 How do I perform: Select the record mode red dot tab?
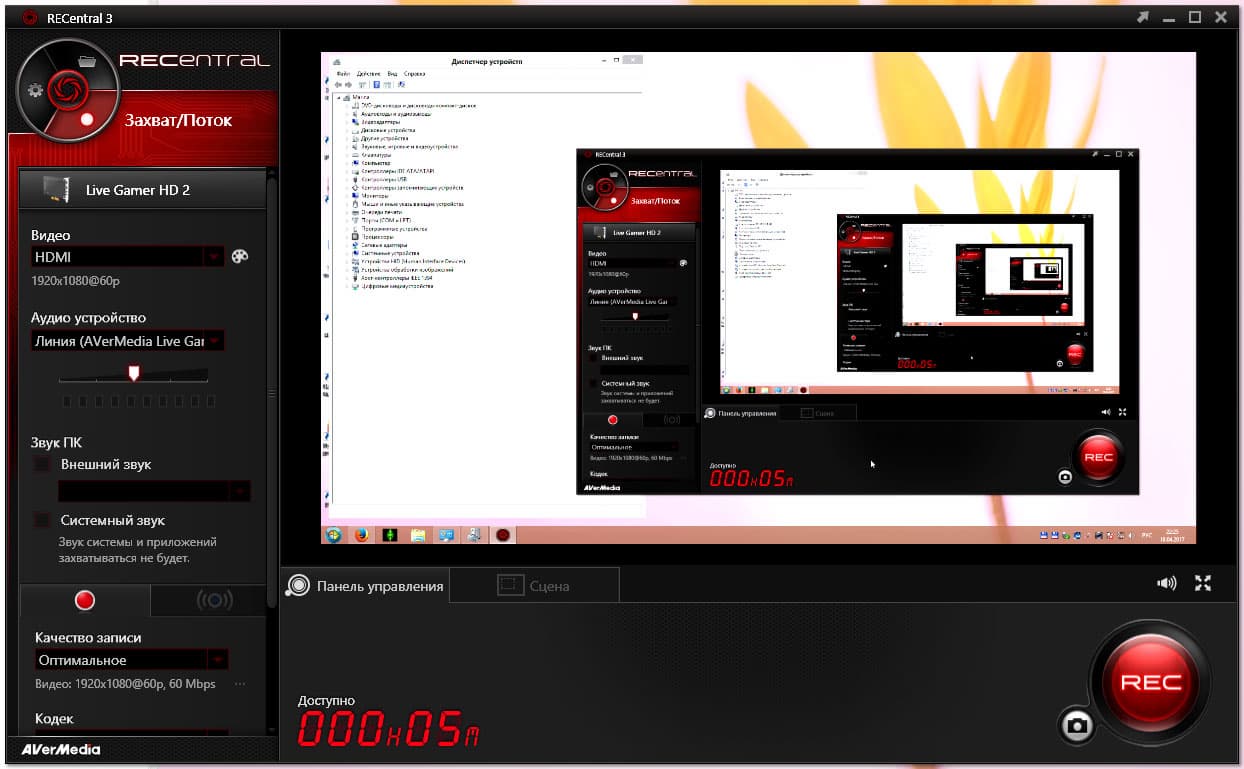(x=85, y=600)
